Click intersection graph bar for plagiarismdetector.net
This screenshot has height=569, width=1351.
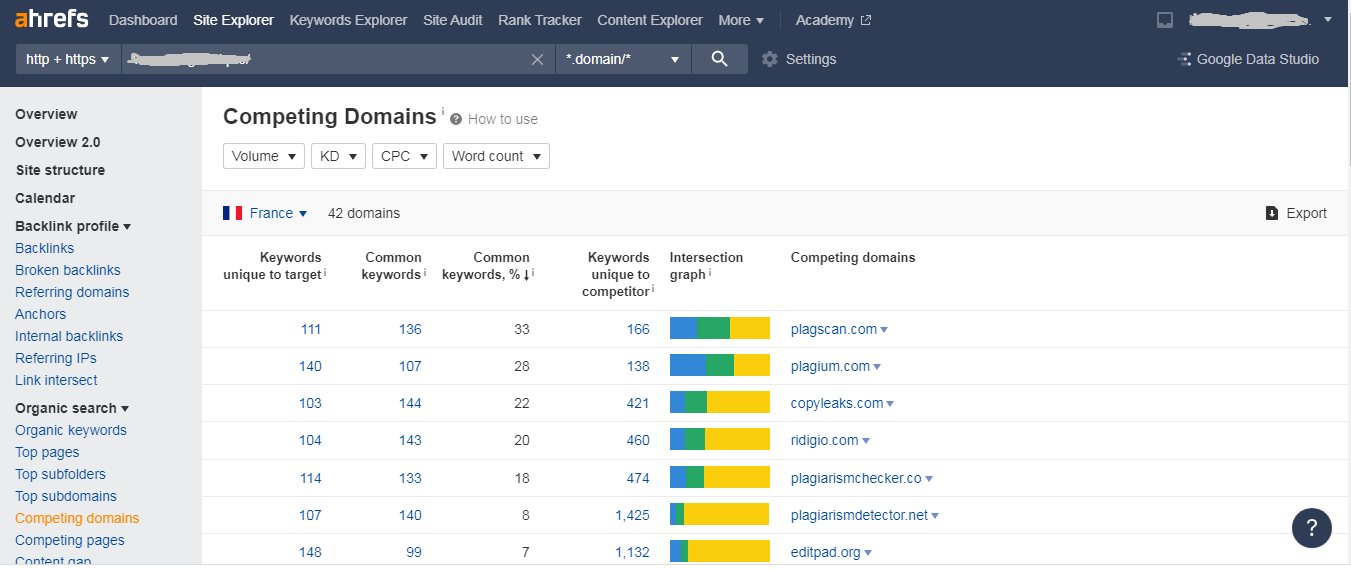click(x=720, y=514)
